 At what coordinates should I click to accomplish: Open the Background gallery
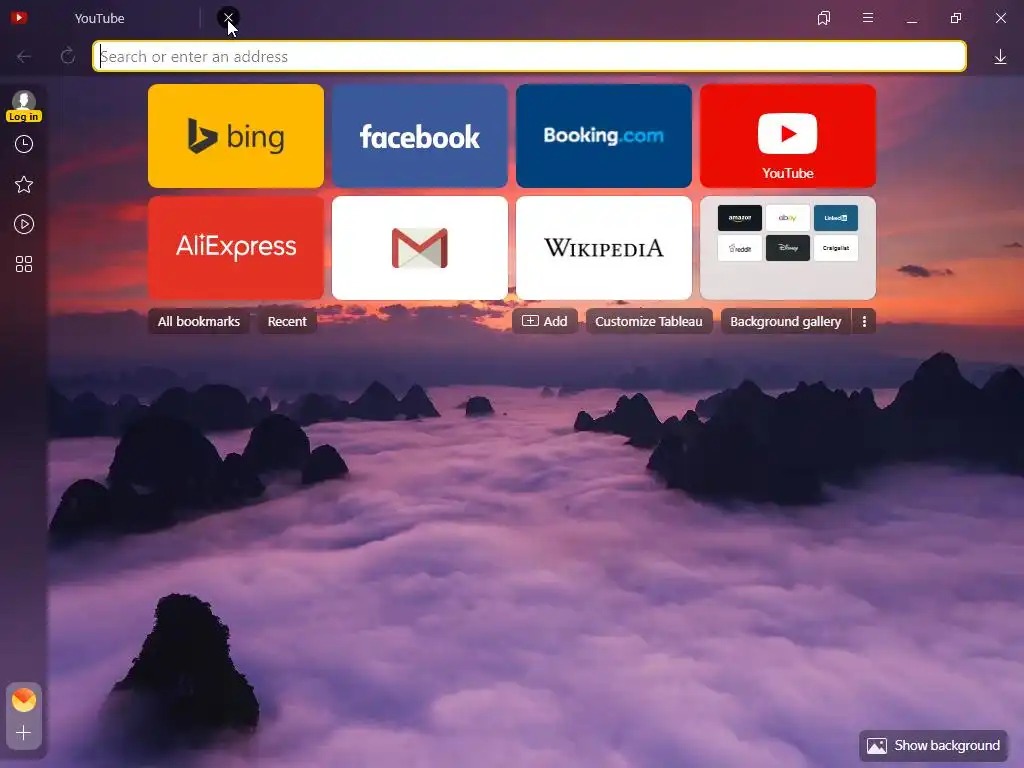[x=786, y=321]
